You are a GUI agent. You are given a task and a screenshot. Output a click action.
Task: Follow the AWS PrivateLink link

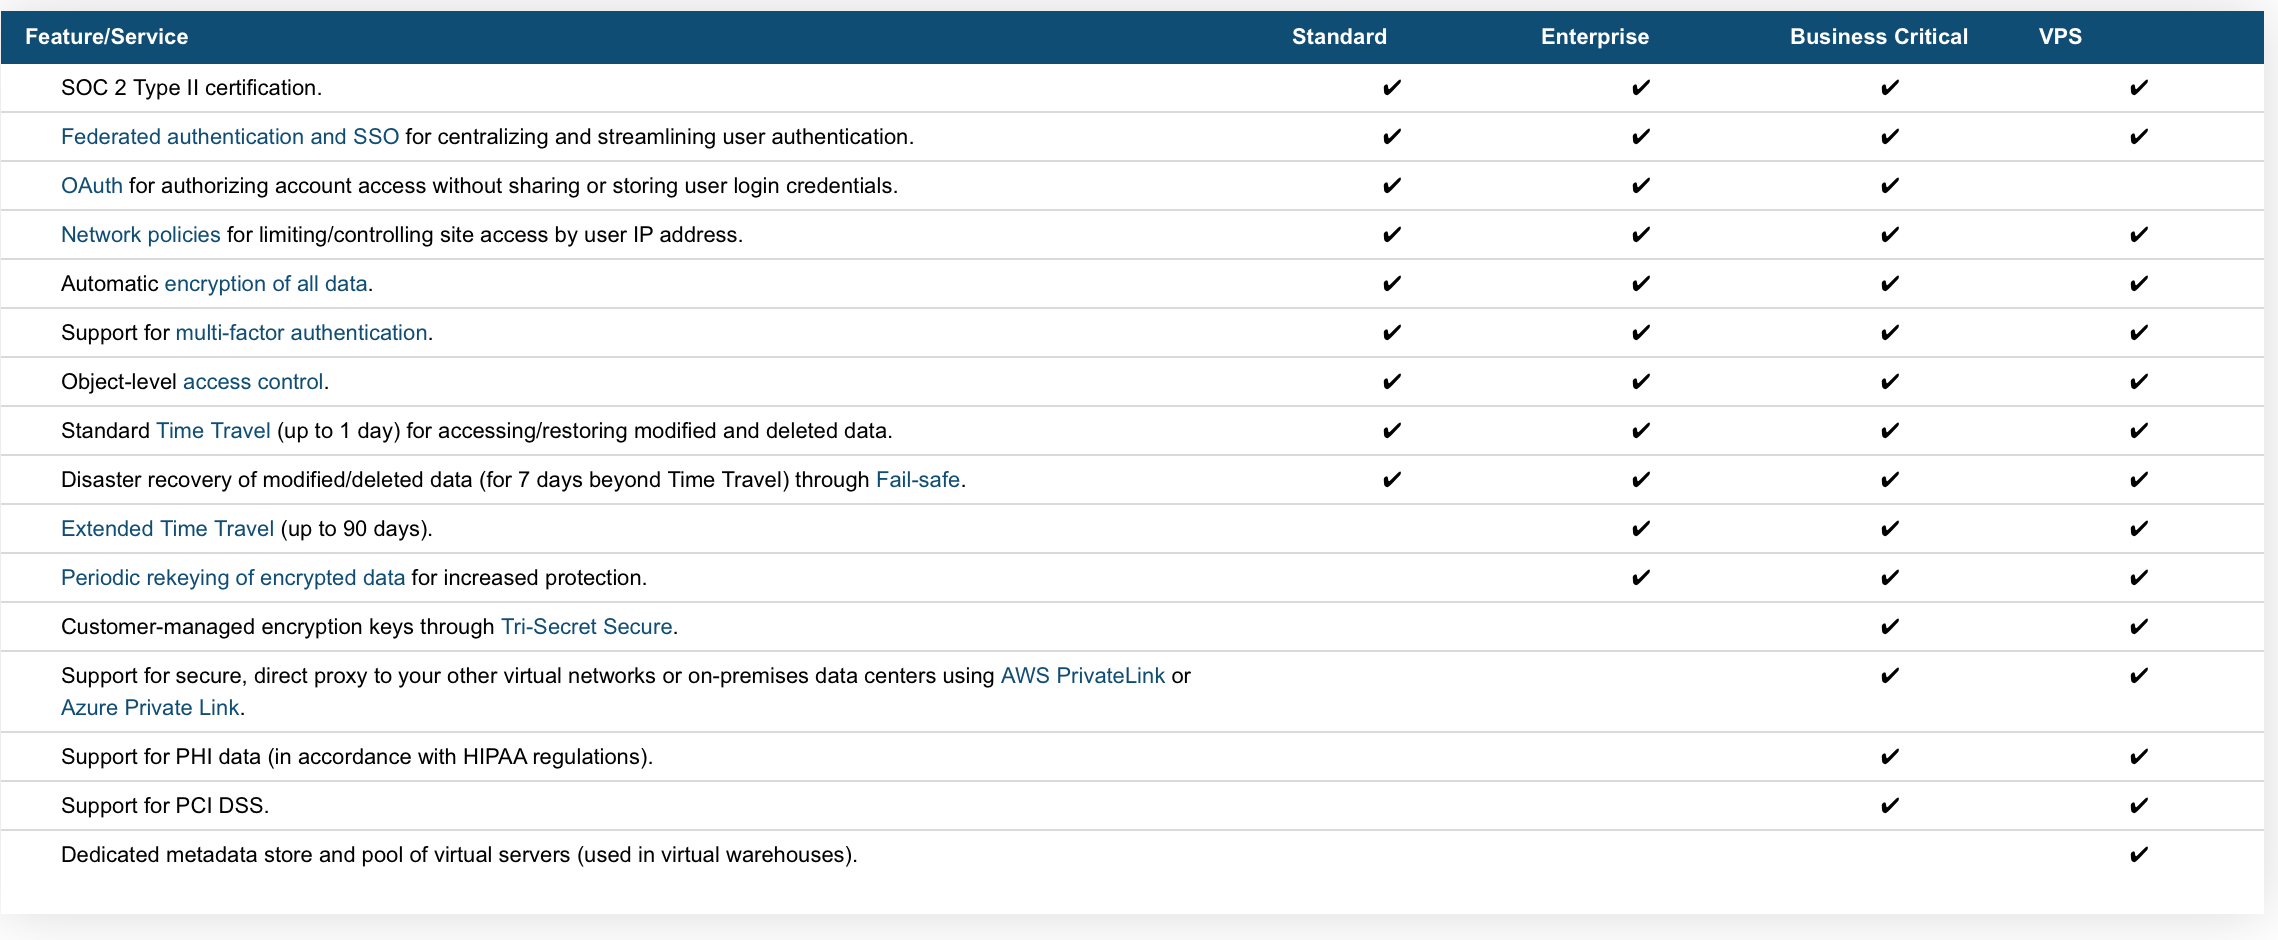(1082, 676)
